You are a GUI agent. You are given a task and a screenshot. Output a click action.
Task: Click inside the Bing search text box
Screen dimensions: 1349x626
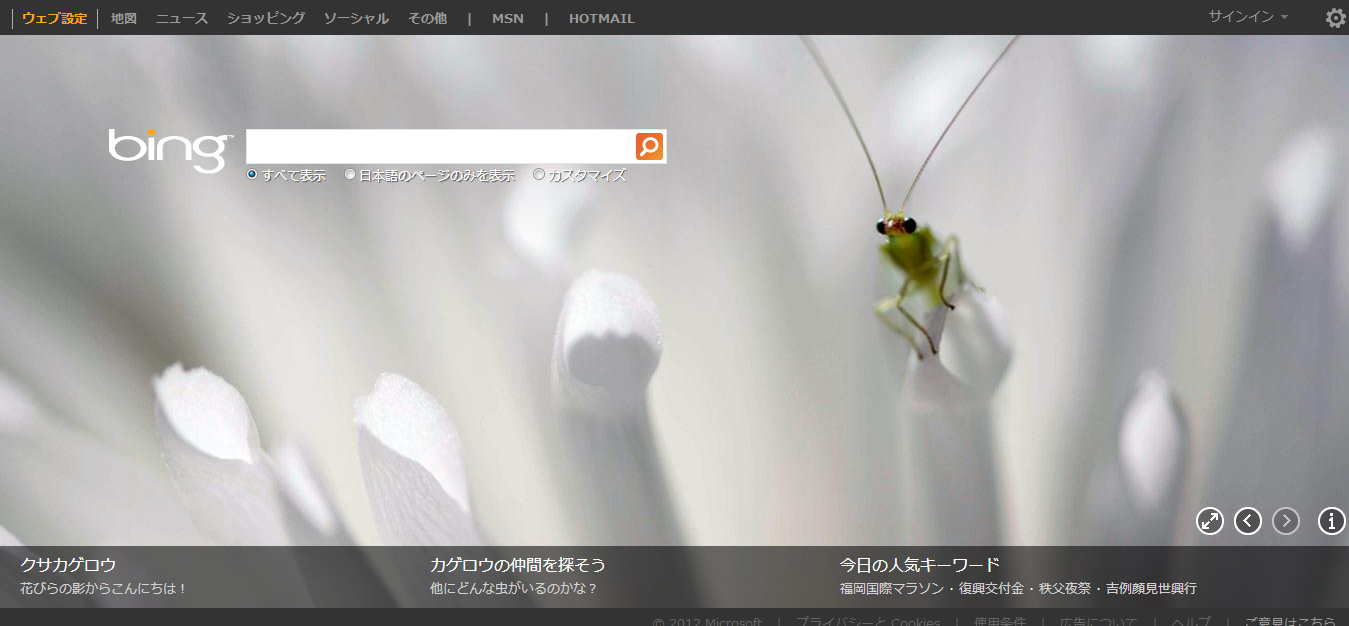[x=440, y=146]
